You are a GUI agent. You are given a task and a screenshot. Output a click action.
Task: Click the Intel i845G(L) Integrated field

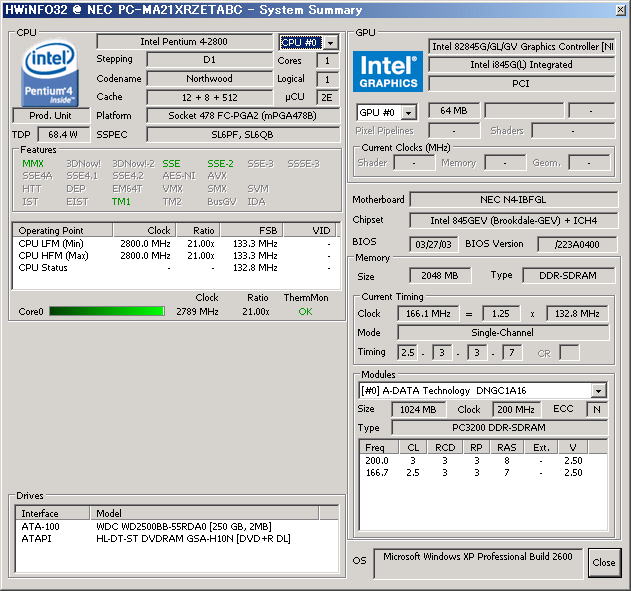pos(522,65)
